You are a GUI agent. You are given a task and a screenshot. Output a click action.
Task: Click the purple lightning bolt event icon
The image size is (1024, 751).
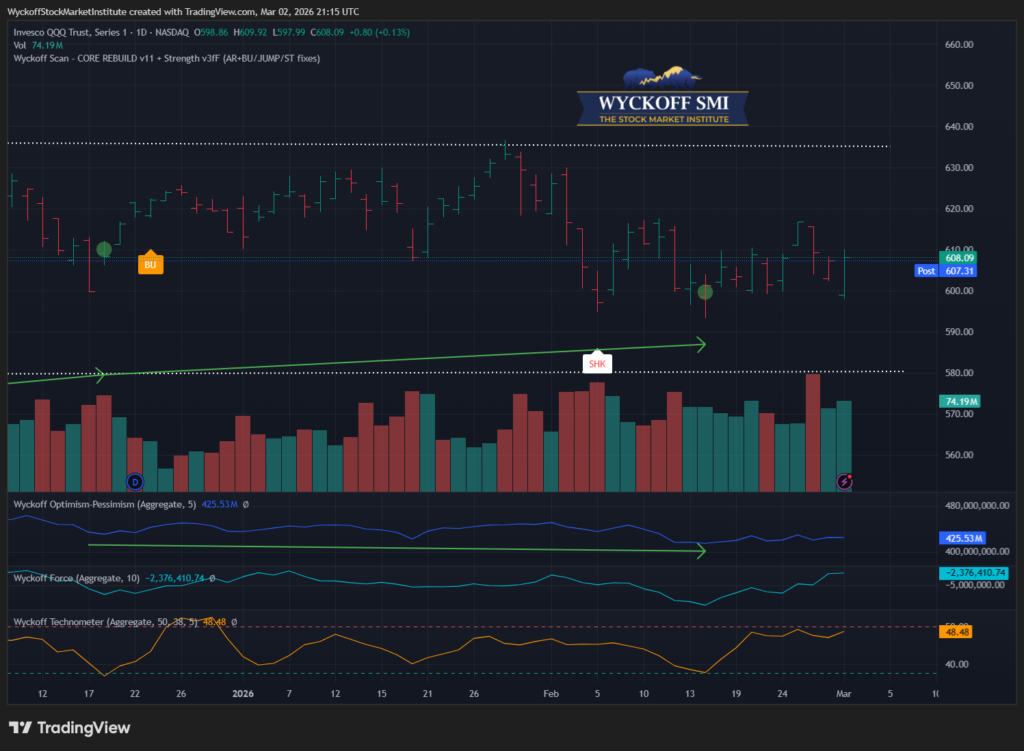[x=845, y=482]
